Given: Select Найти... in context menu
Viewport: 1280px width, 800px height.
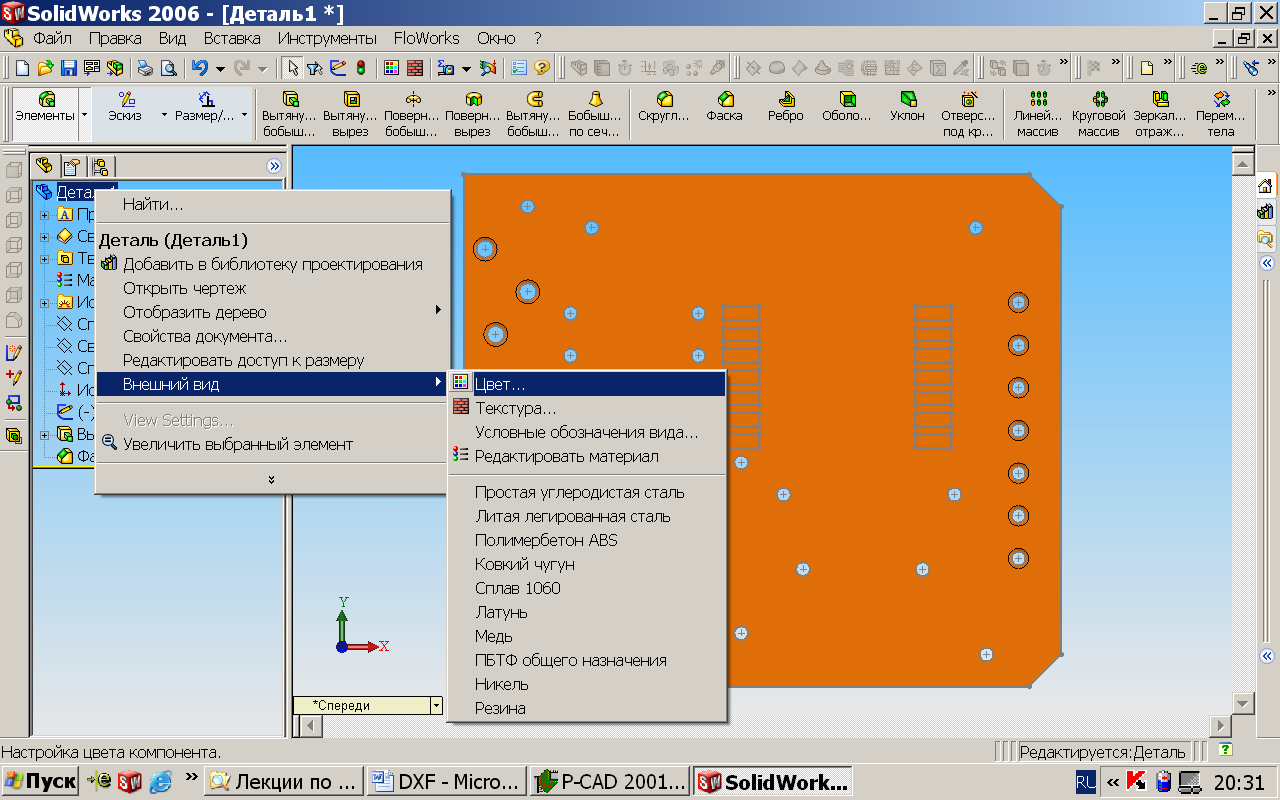Looking at the screenshot, I should tap(271, 204).
